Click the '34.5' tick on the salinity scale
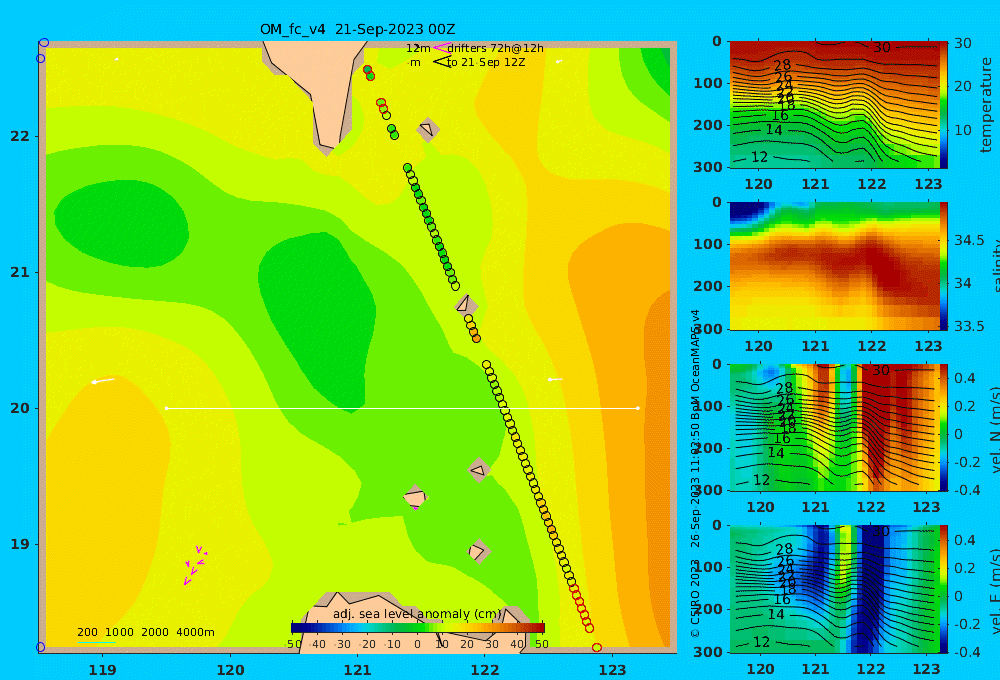The height and width of the screenshot is (680, 1000). tap(969, 240)
